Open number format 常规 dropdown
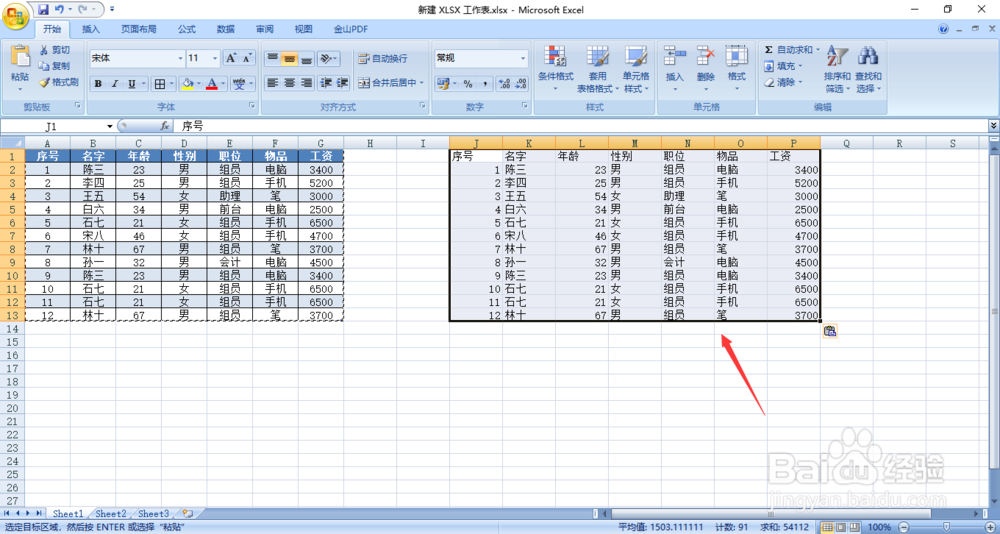The image size is (1000, 534). point(523,58)
